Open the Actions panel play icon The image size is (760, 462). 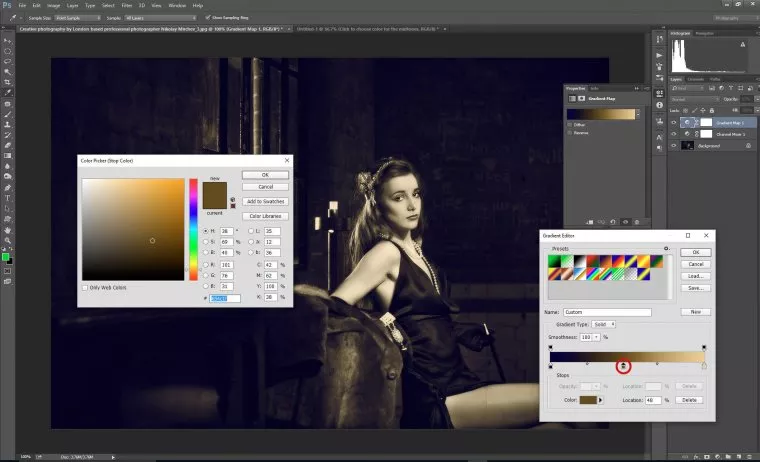(660, 55)
